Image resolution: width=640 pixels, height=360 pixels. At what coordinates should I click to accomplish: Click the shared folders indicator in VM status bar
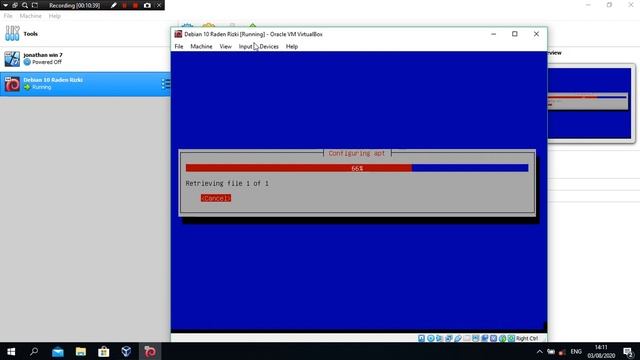[467, 338]
